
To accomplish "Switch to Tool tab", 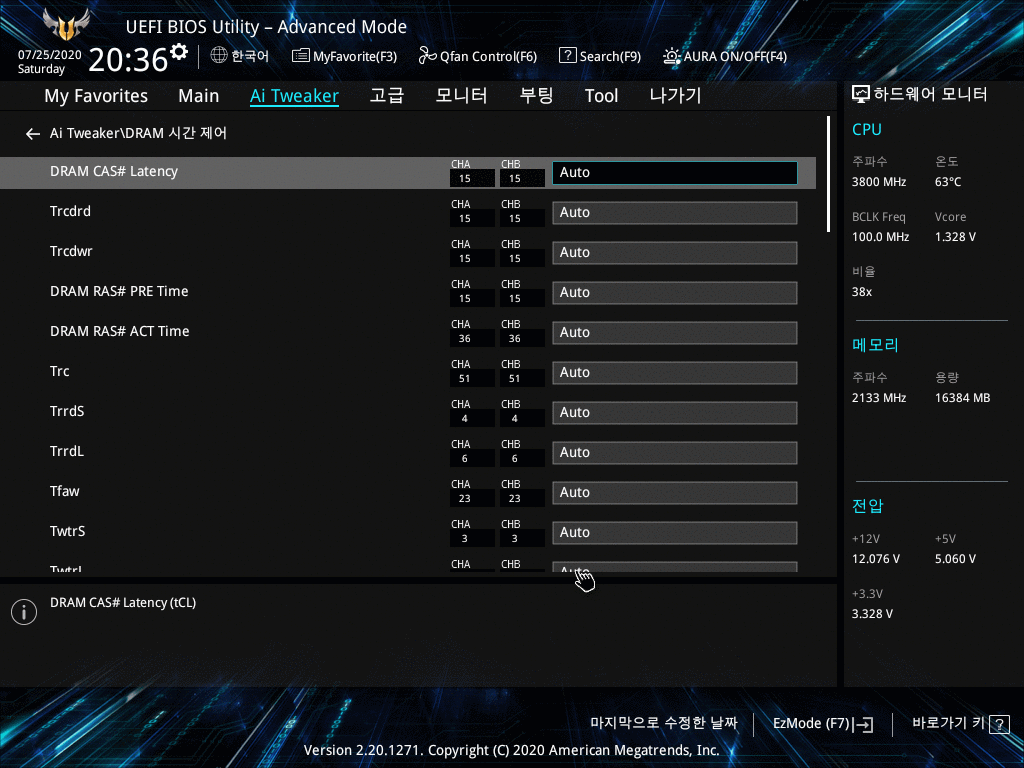I will (601, 96).
